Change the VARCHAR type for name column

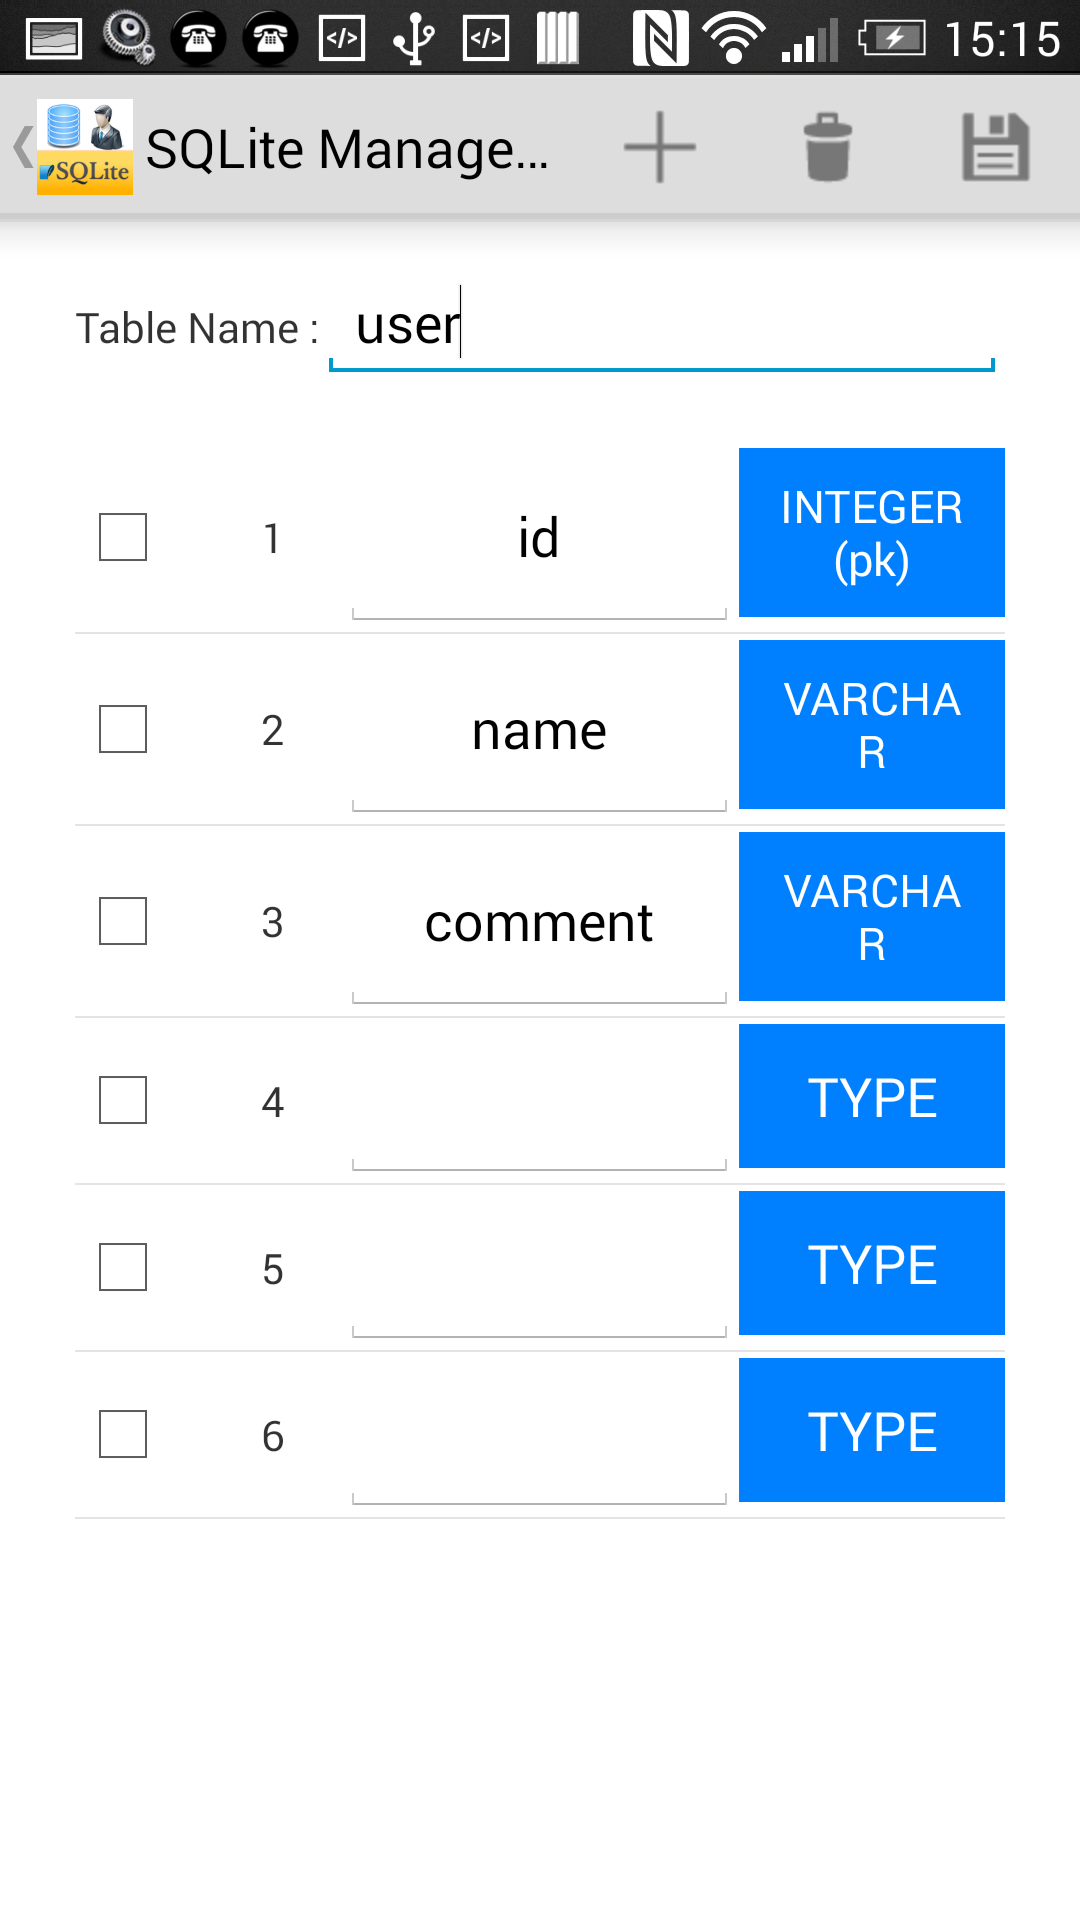tap(872, 725)
